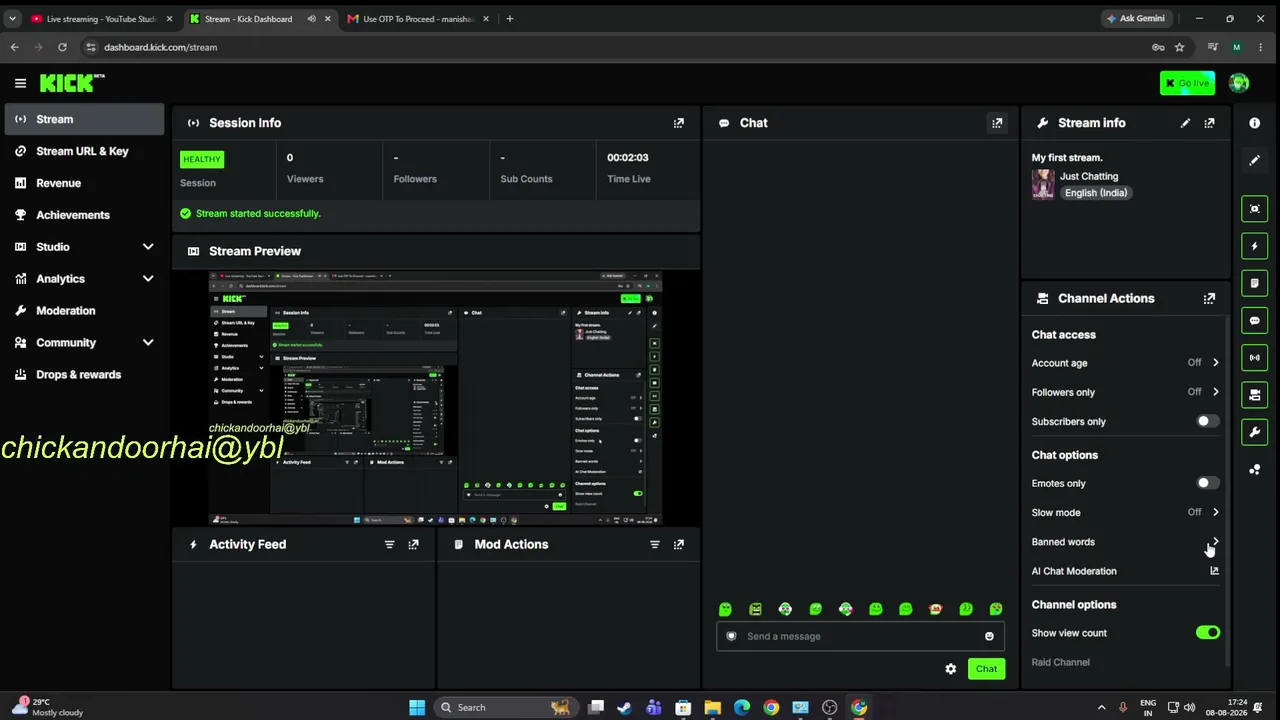Click the Windows Start button
The width and height of the screenshot is (1280, 720).
tap(417, 708)
